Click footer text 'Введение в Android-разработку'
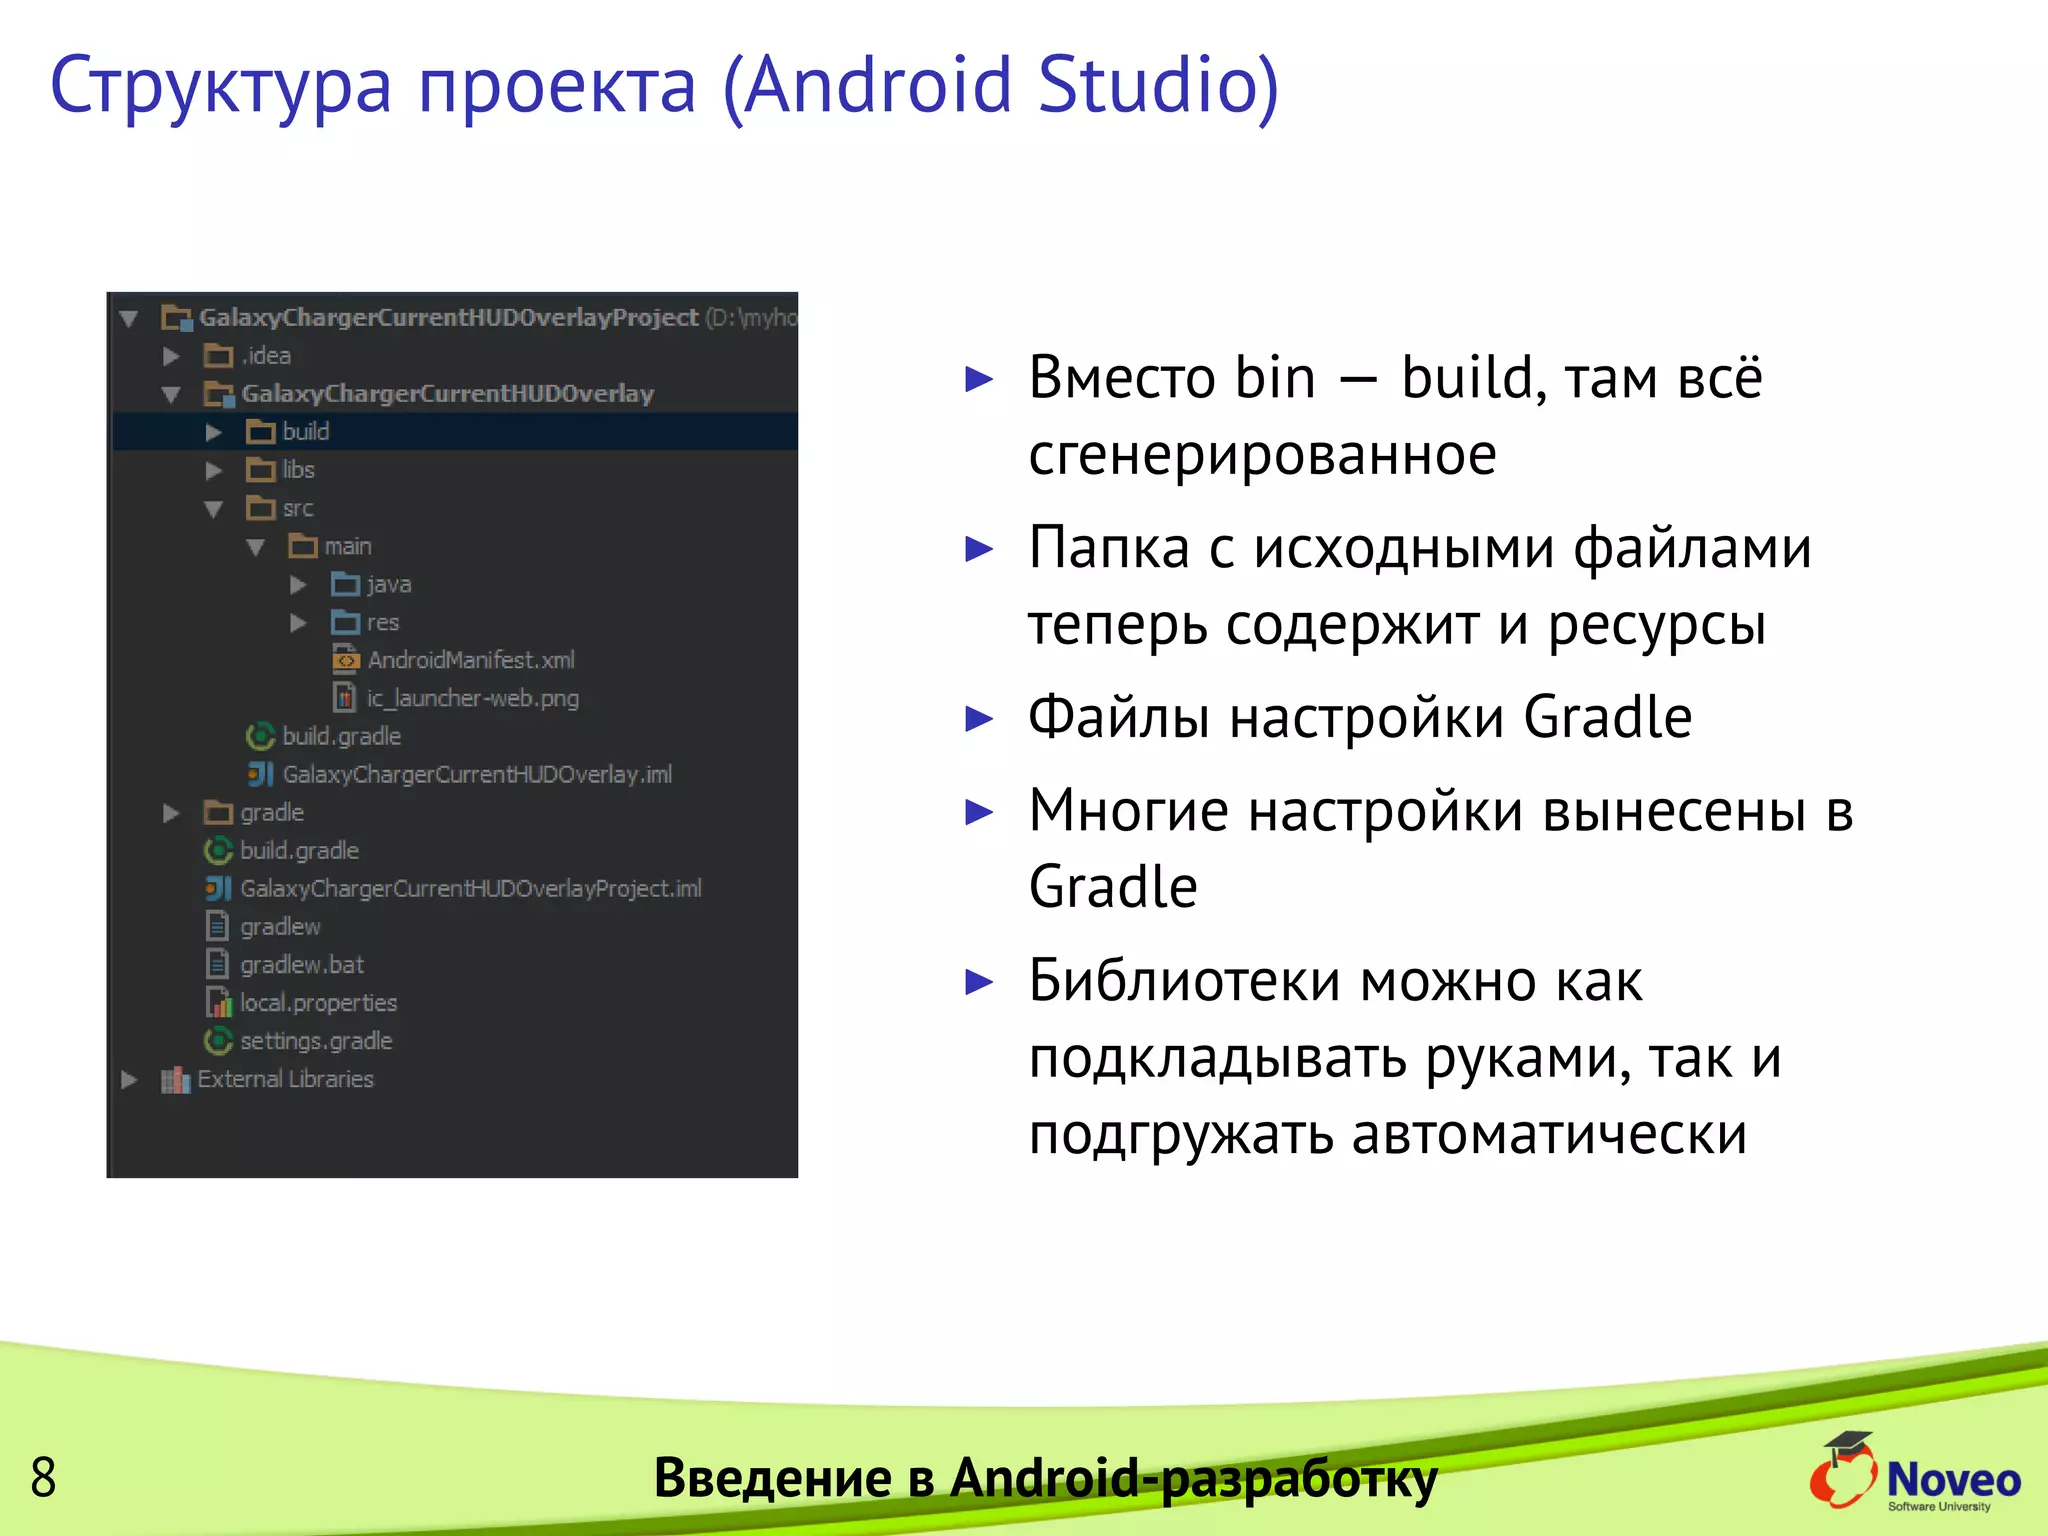Viewport: 2048px width, 1536px height. (1046, 1477)
